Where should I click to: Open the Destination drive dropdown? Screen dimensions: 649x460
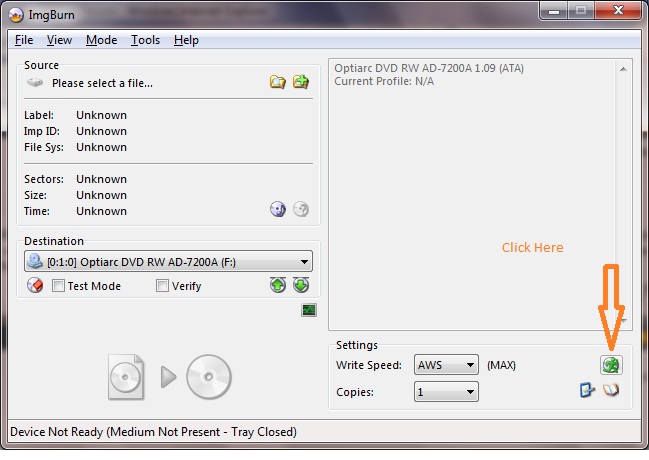168,262
